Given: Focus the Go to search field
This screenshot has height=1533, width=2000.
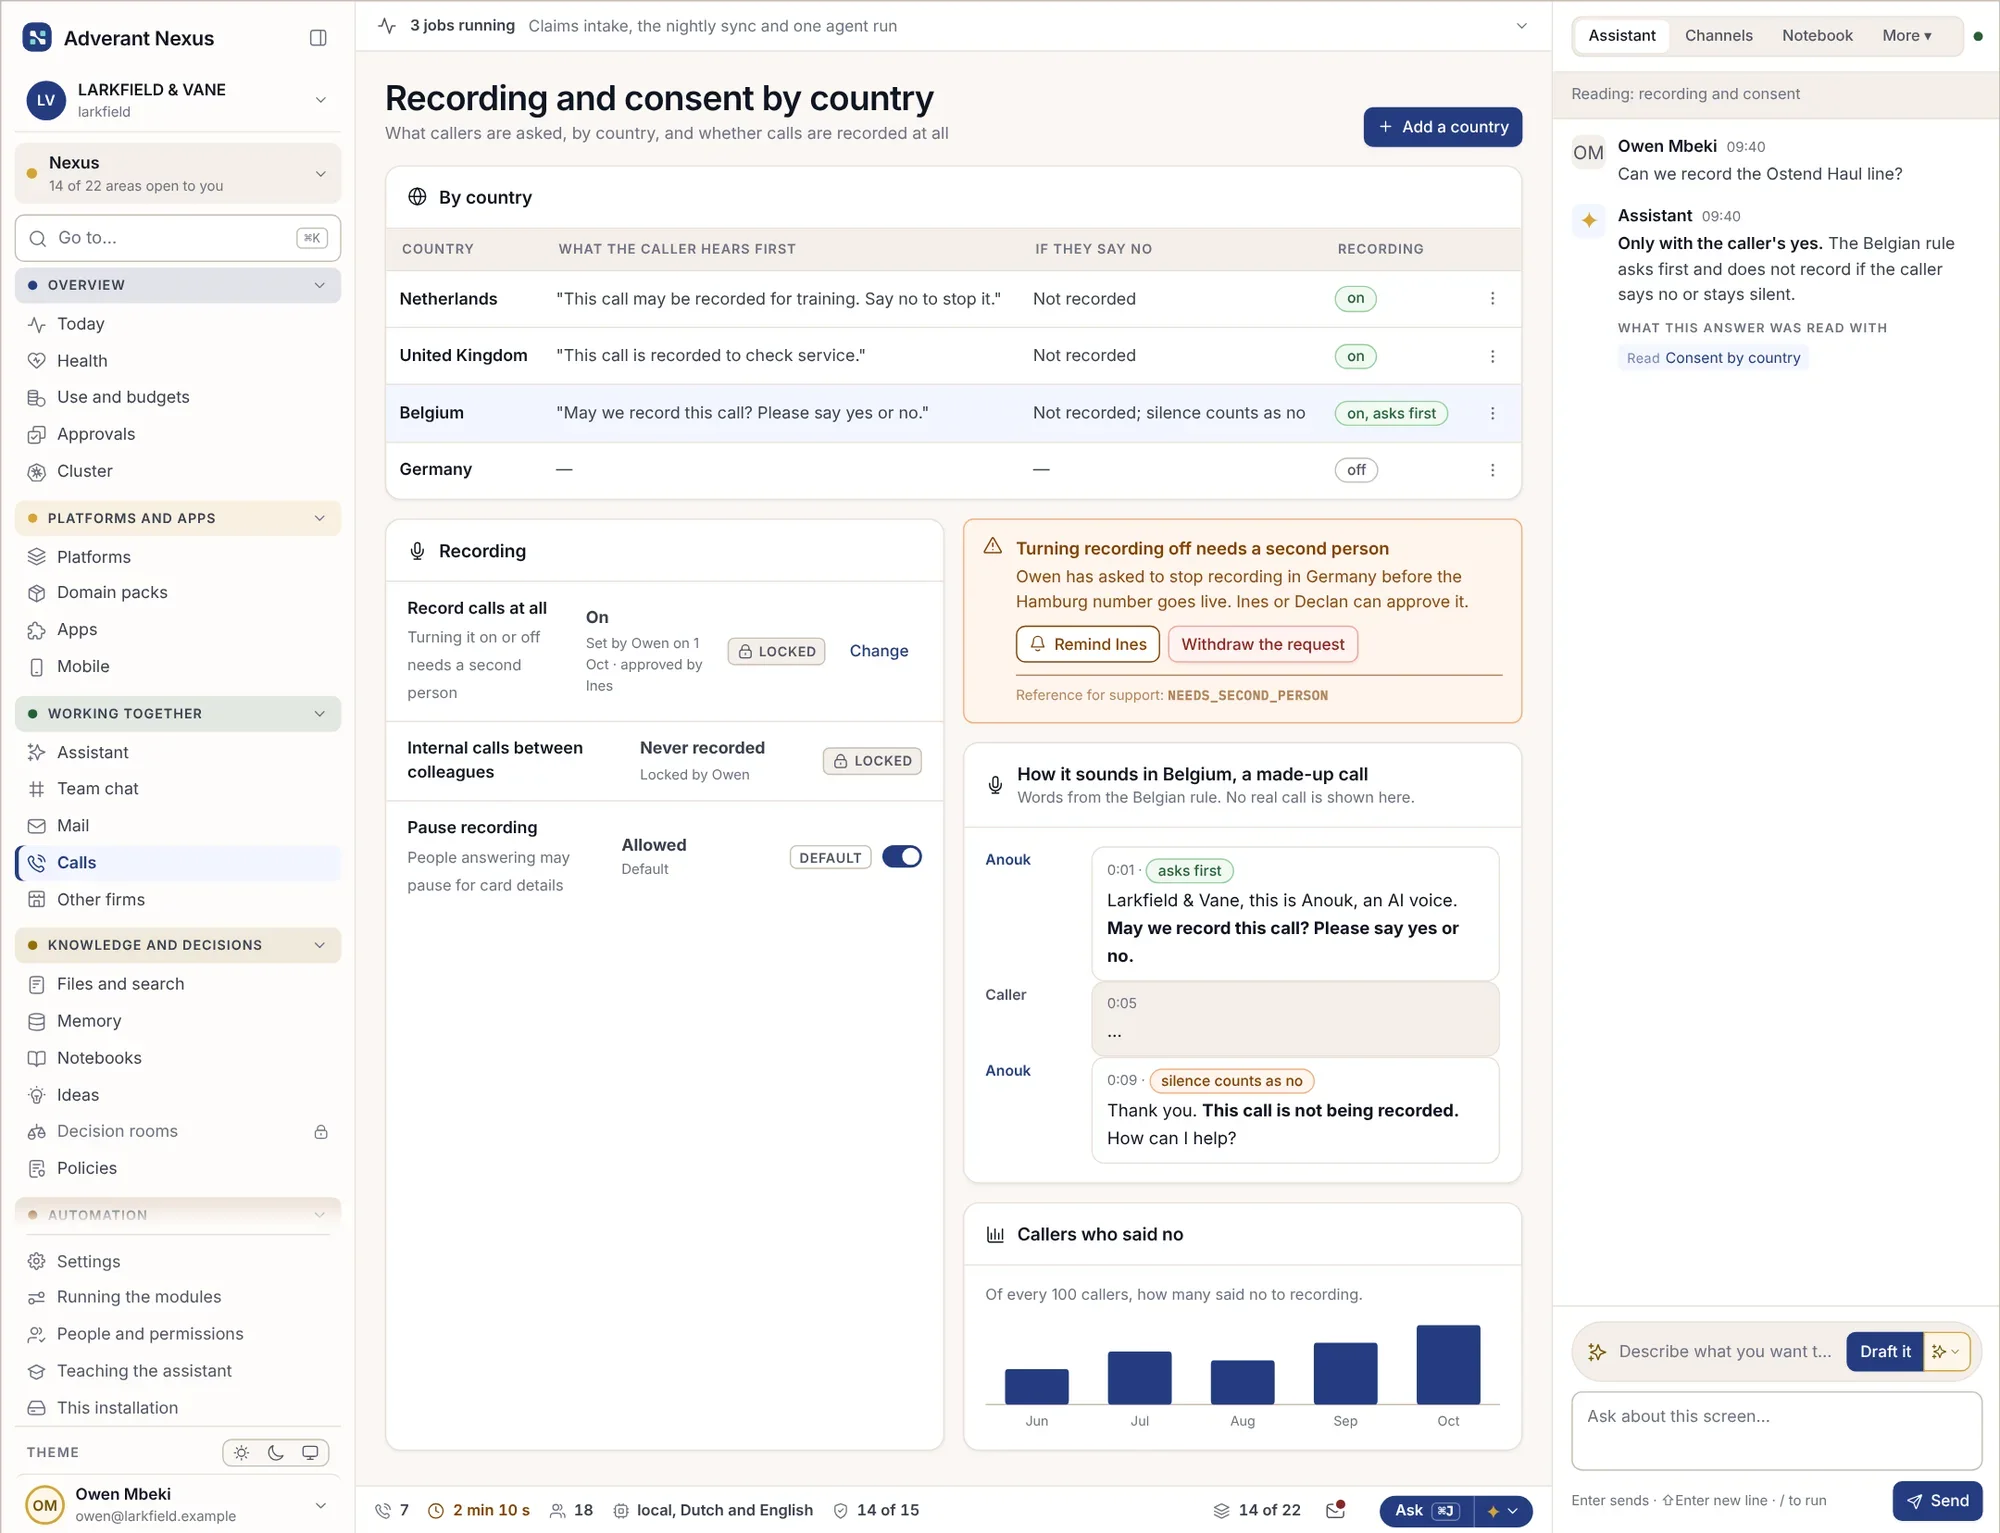Looking at the screenshot, I should coord(178,238).
